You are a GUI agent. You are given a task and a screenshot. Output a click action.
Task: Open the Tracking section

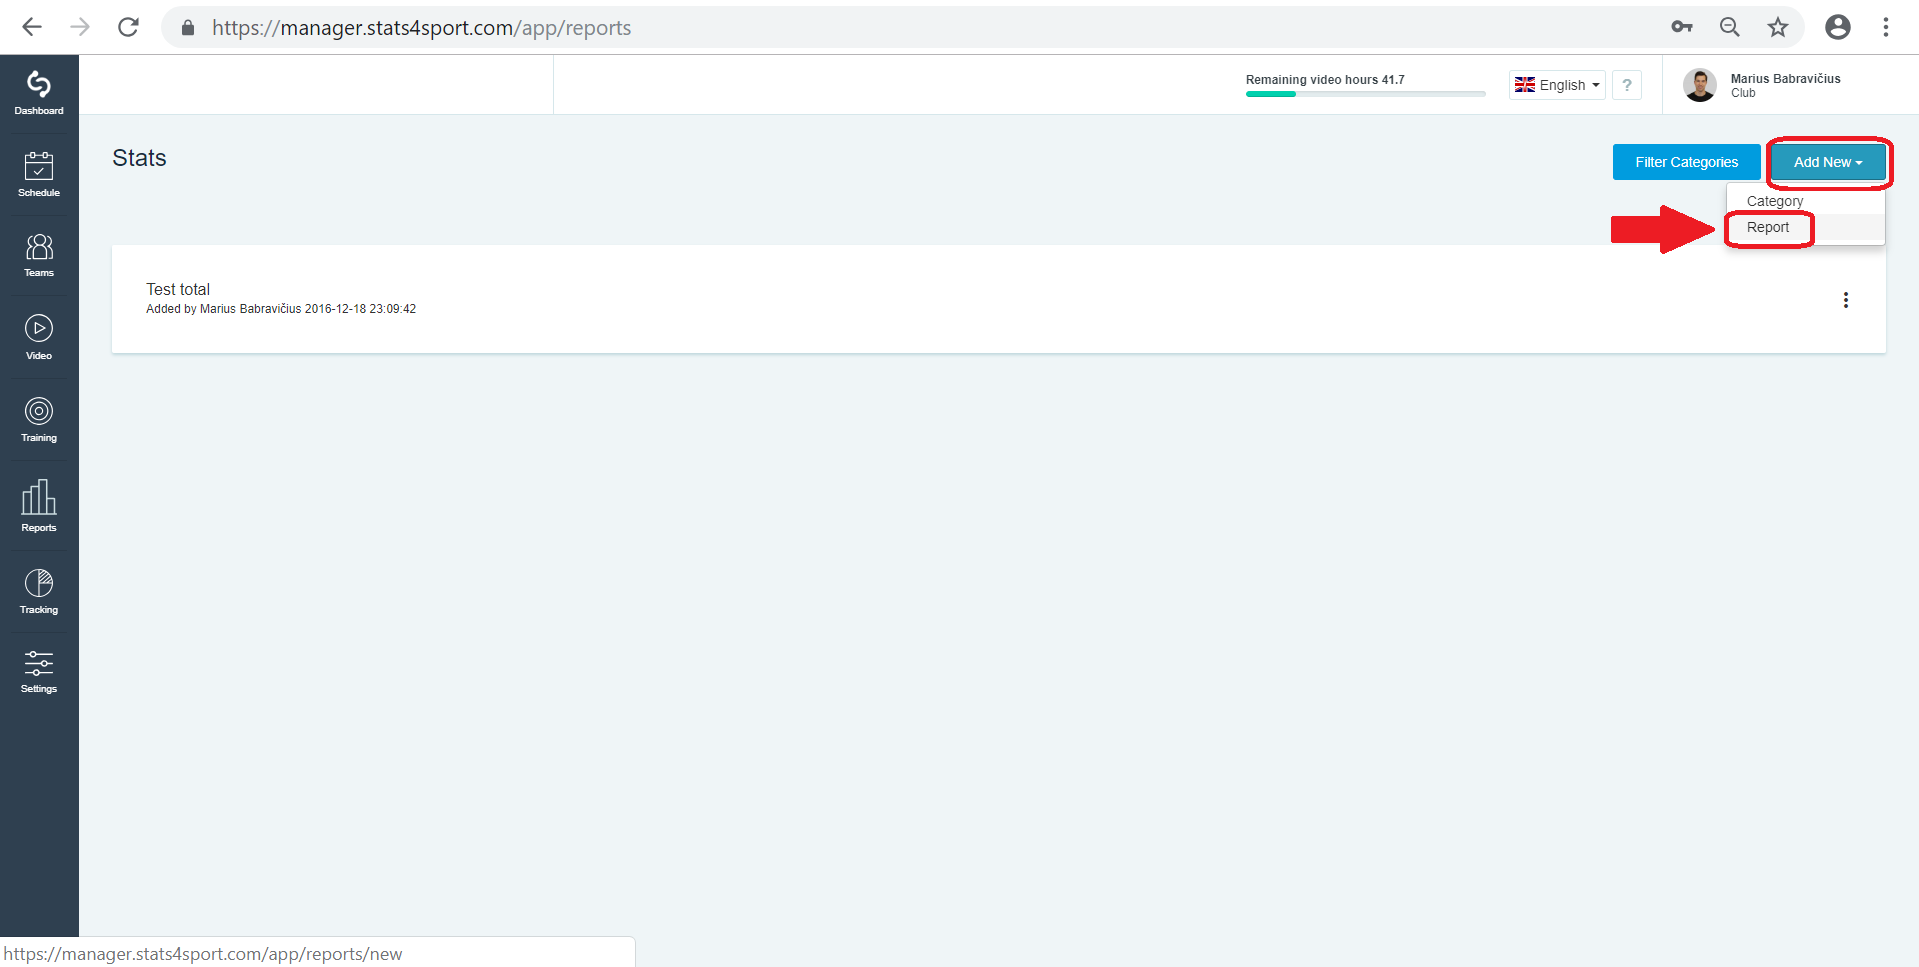39,592
